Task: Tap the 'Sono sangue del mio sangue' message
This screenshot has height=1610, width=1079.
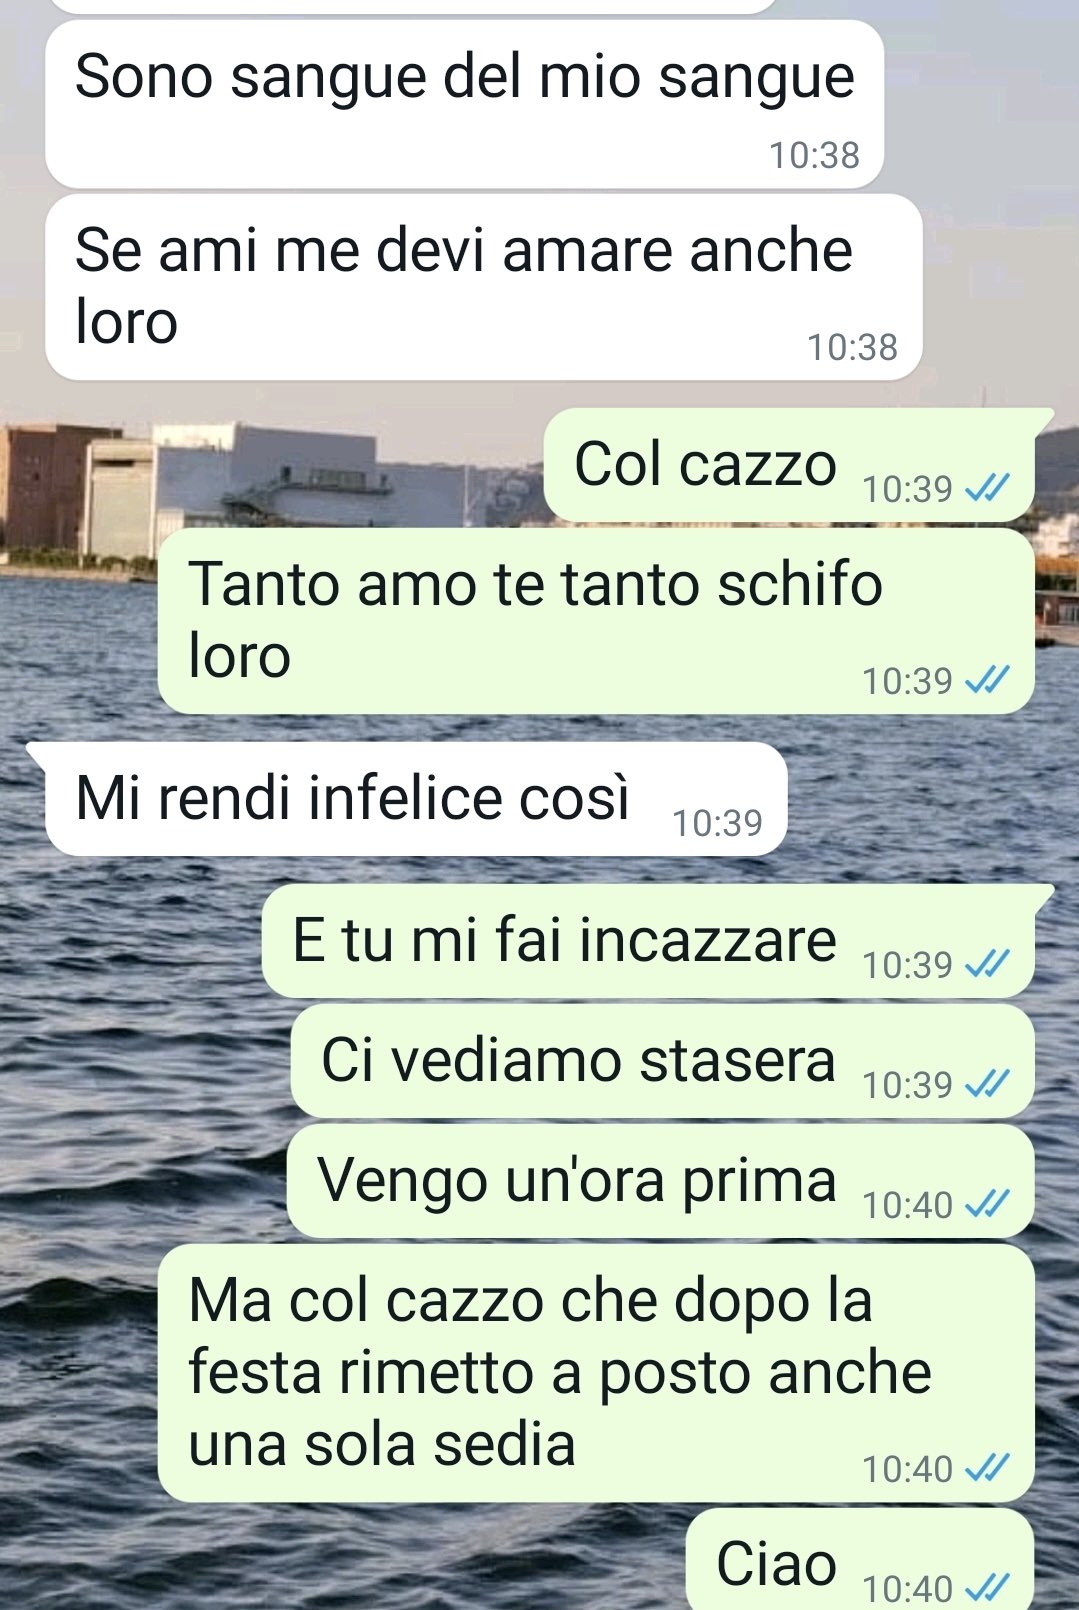Action: pos(465,104)
